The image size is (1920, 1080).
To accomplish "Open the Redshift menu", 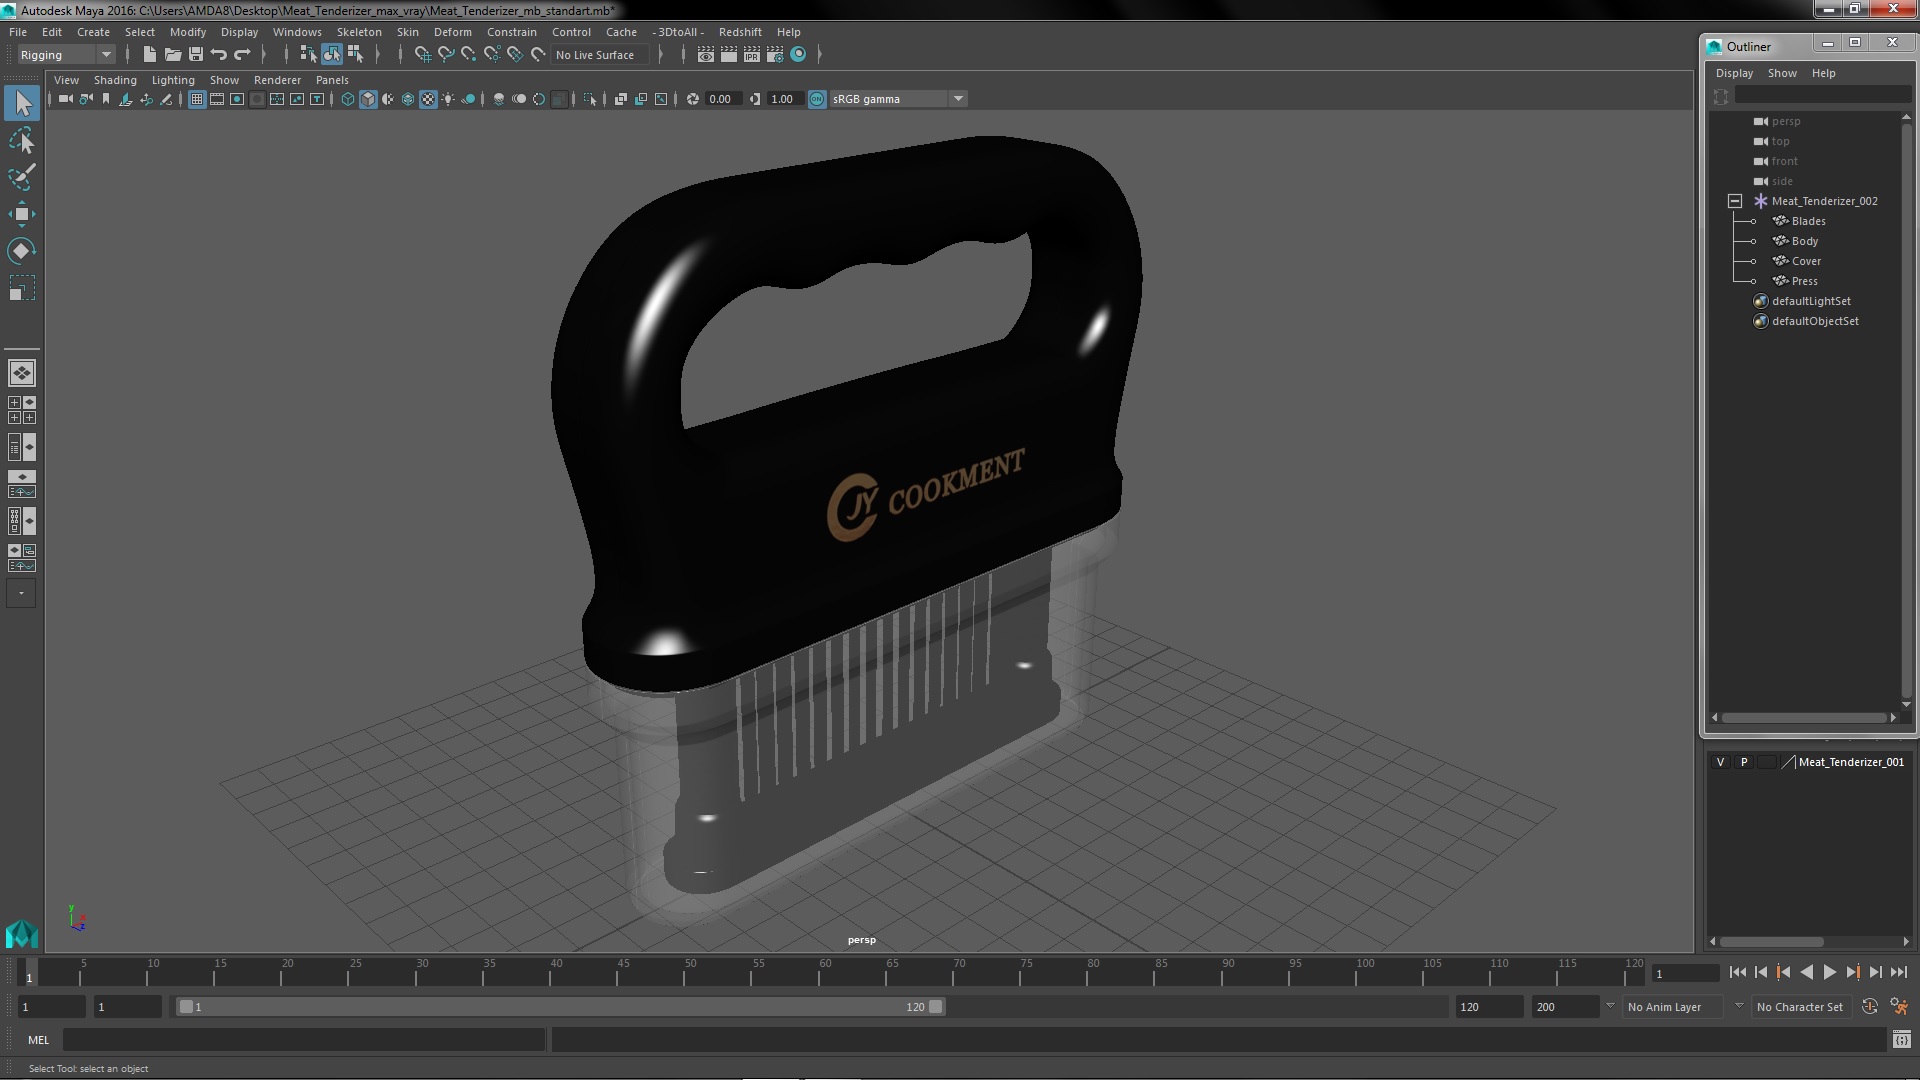I will tap(739, 32).
